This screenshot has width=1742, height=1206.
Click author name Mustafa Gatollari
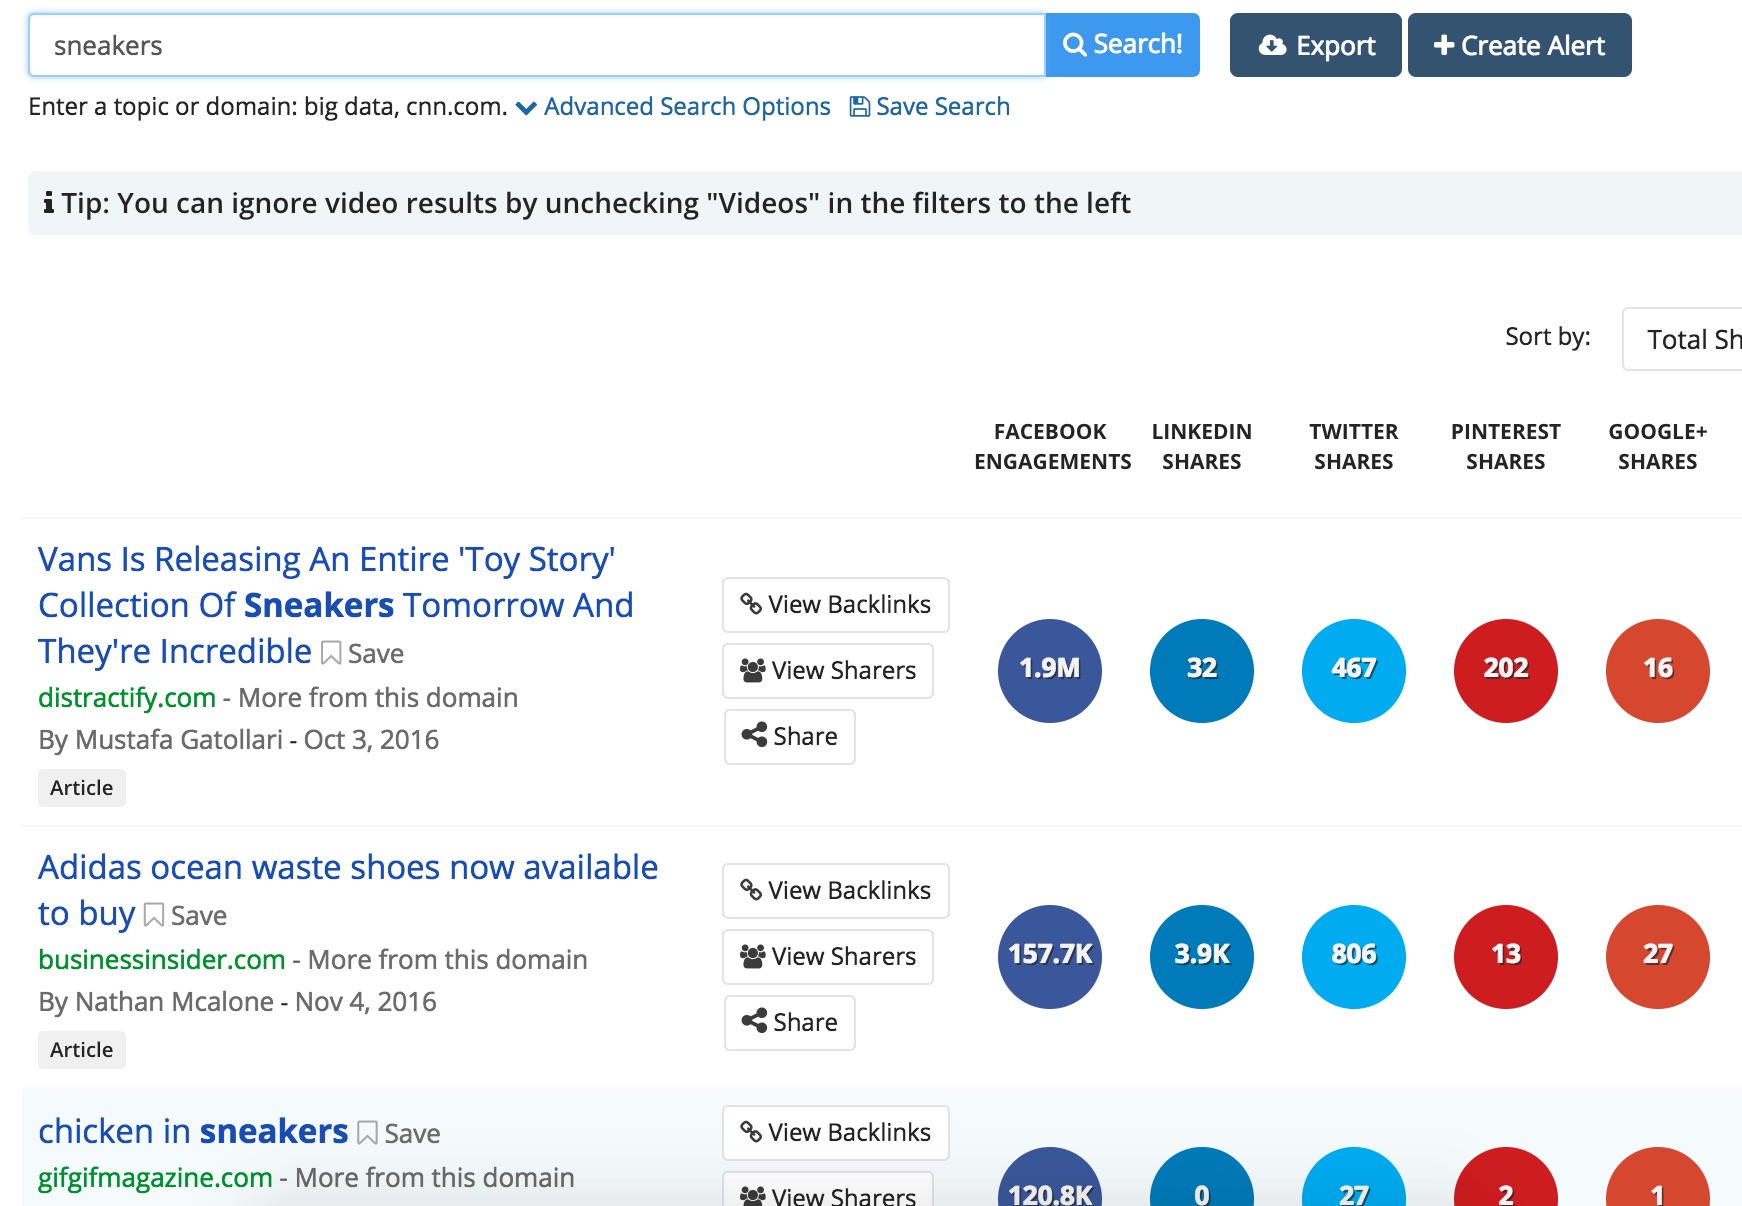pos(179,740)
